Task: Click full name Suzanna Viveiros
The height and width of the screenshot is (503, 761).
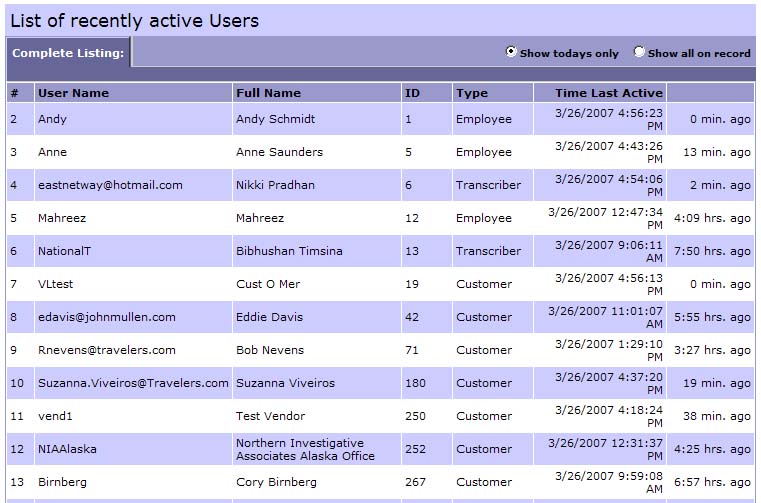Action: coord(285,383)
